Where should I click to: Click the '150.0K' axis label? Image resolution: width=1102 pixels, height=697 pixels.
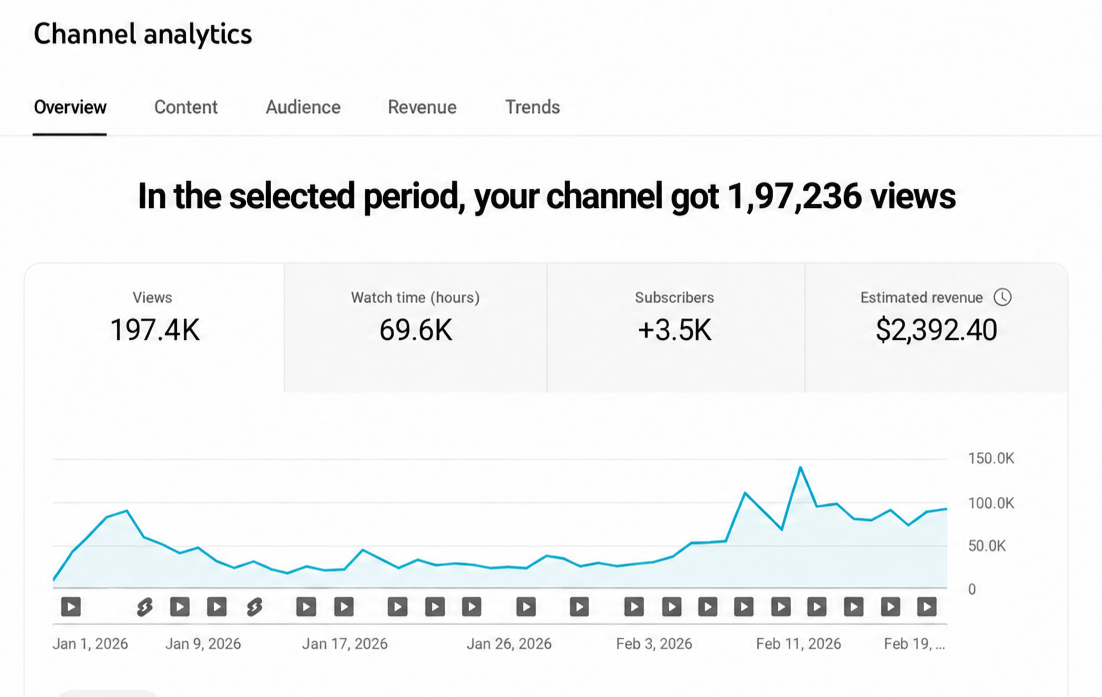click(991, 459)
